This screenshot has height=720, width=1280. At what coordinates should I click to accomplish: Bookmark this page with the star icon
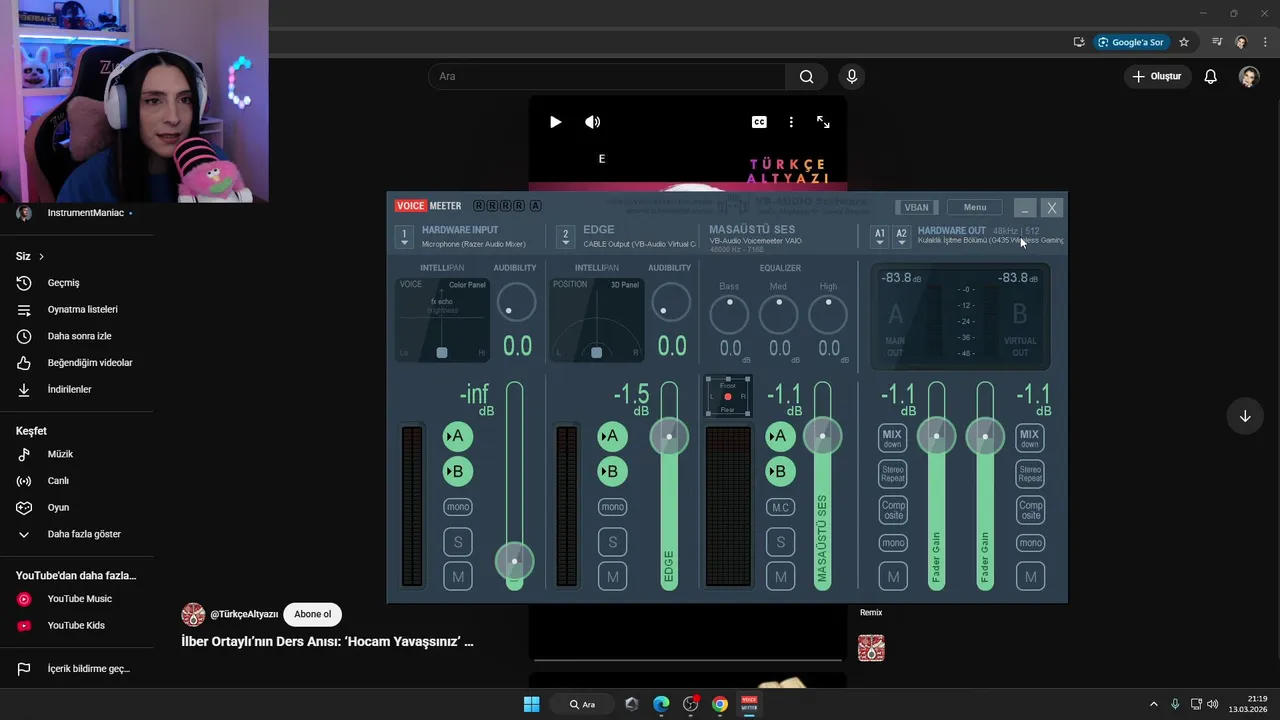1184,42
